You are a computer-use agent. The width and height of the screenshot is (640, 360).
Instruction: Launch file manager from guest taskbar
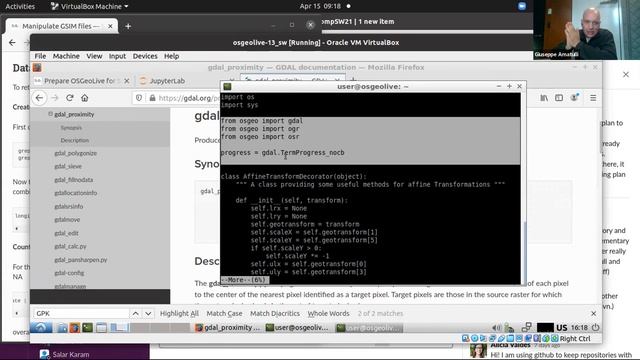click(62, 327)
